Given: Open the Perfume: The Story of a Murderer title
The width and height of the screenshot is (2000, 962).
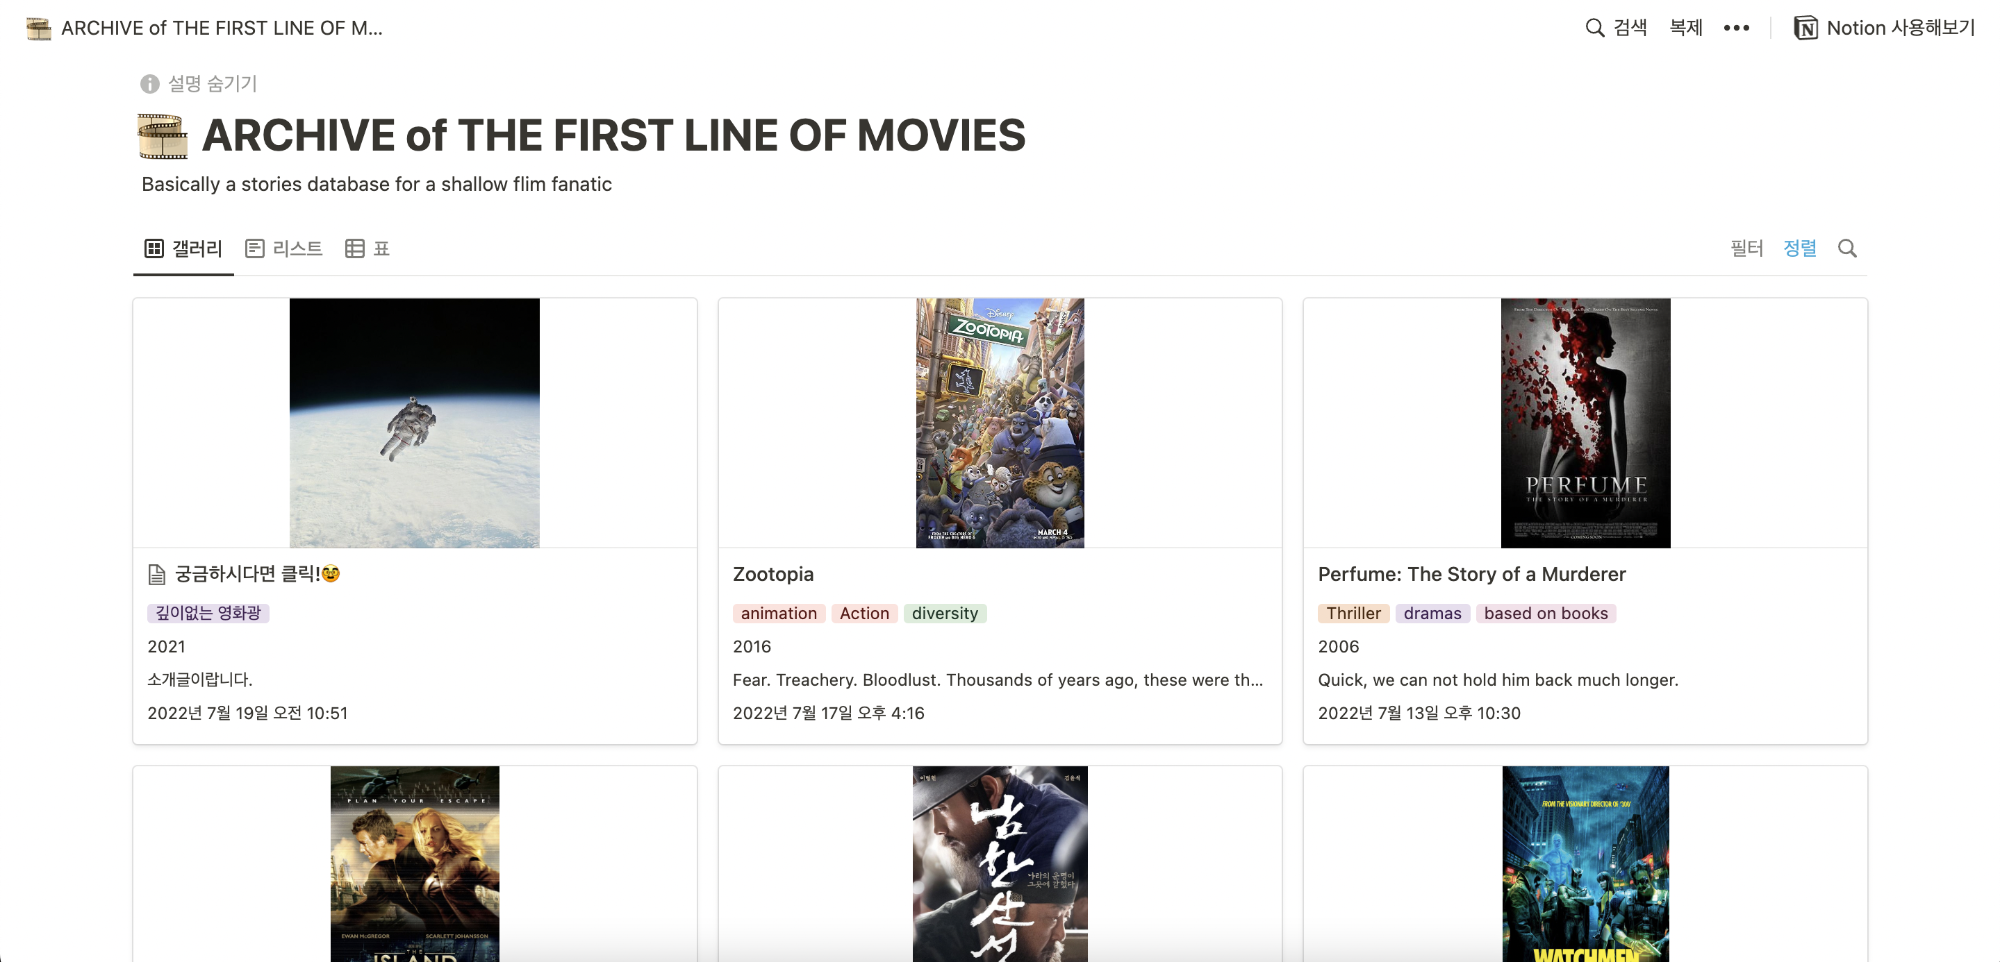Looking at the screenshot, I should tap(1471, 574).
